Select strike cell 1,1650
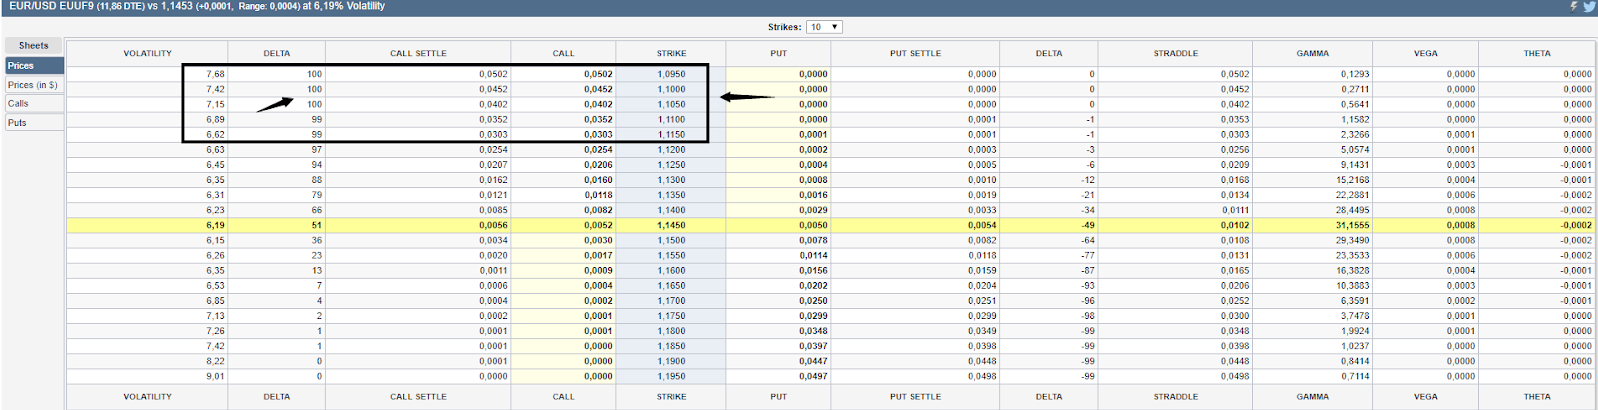This screenshot has height=410, width=1598. point(671,285)
